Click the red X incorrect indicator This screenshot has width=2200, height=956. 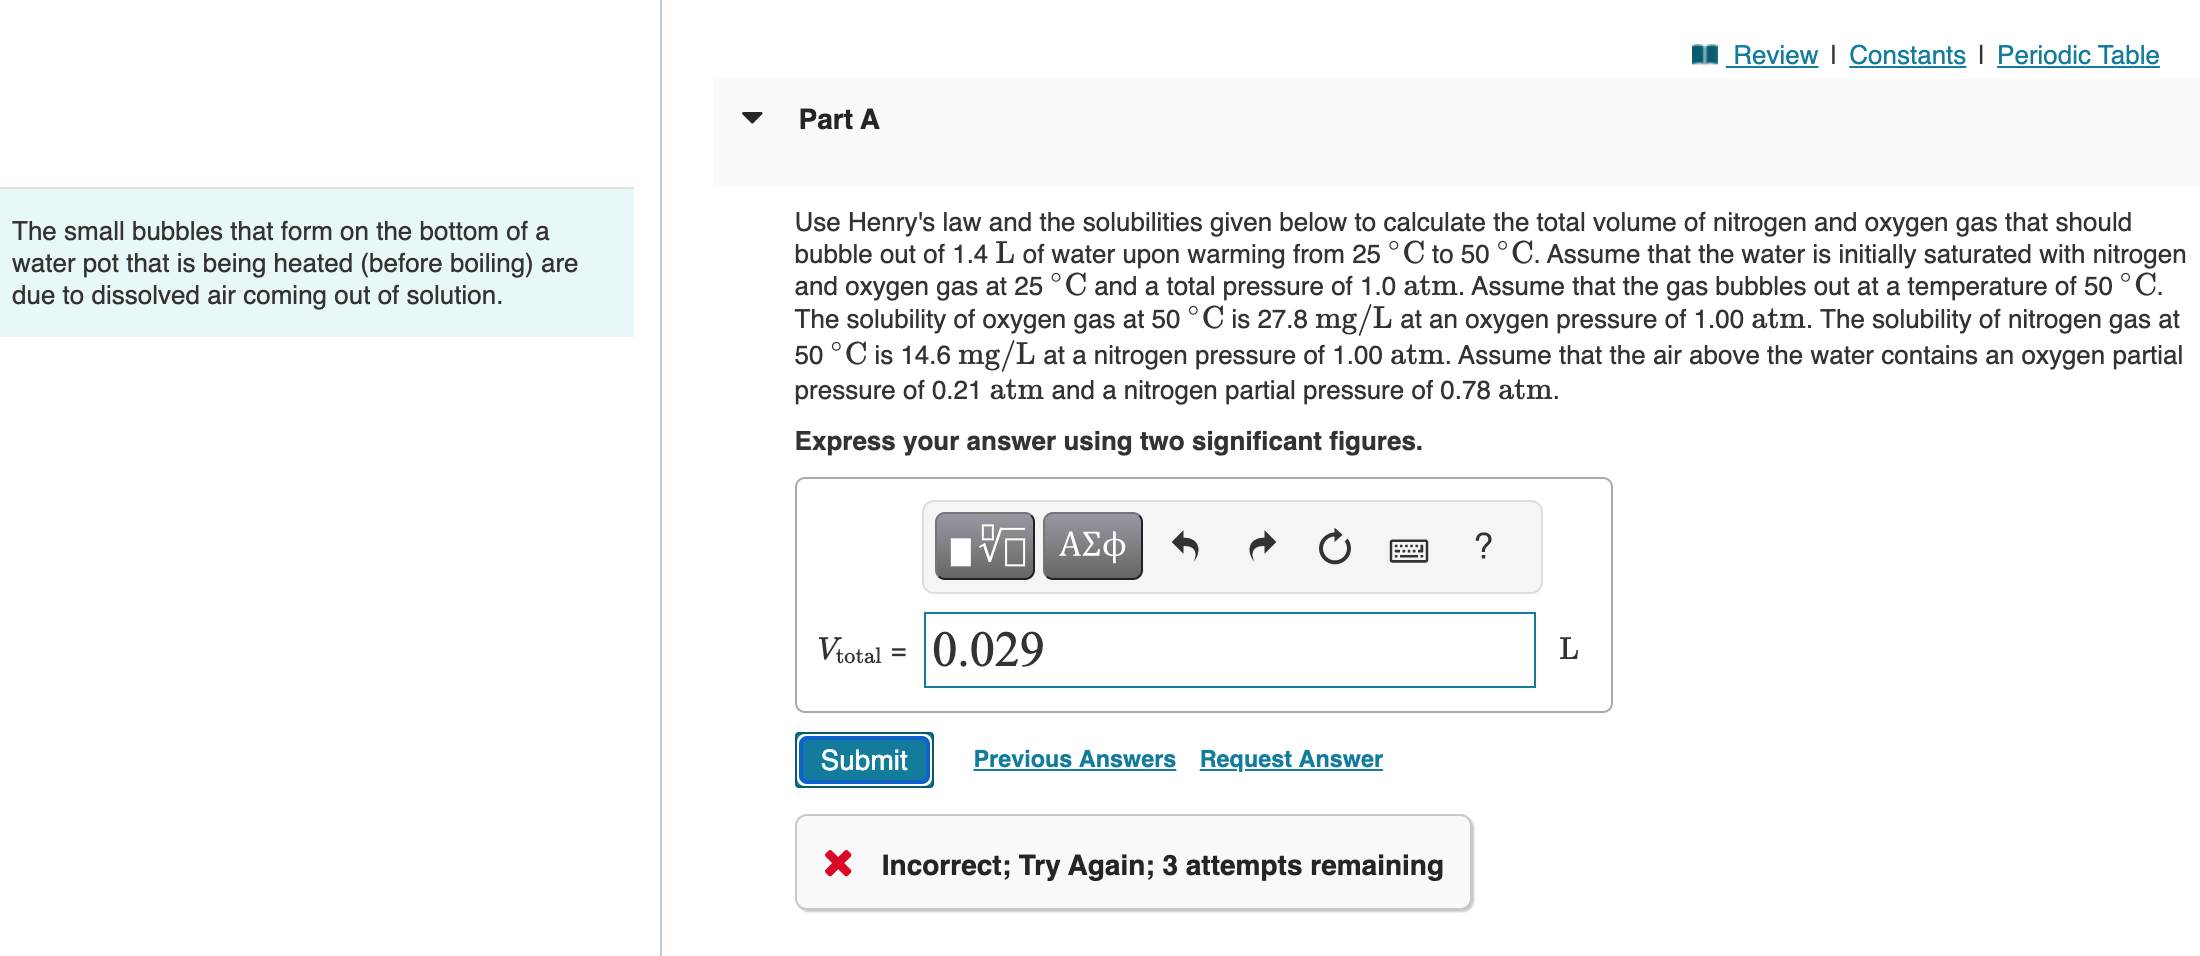(836, 864)
